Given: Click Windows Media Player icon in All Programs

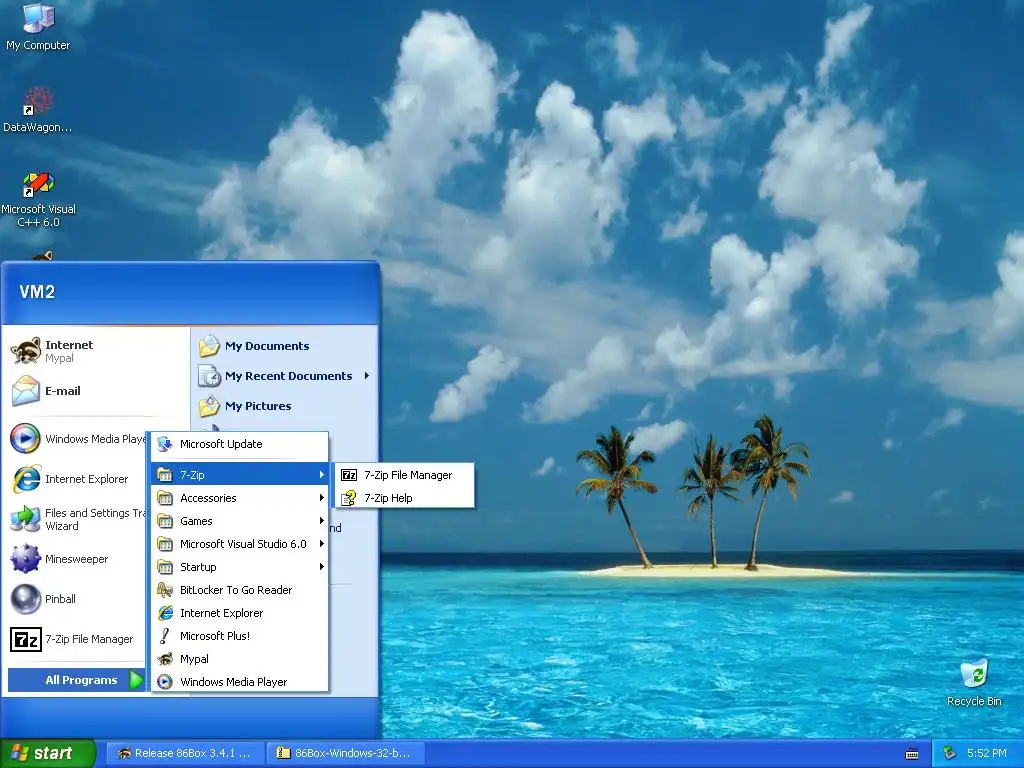Looking at the screenshot, I should [x=165, y=682].
